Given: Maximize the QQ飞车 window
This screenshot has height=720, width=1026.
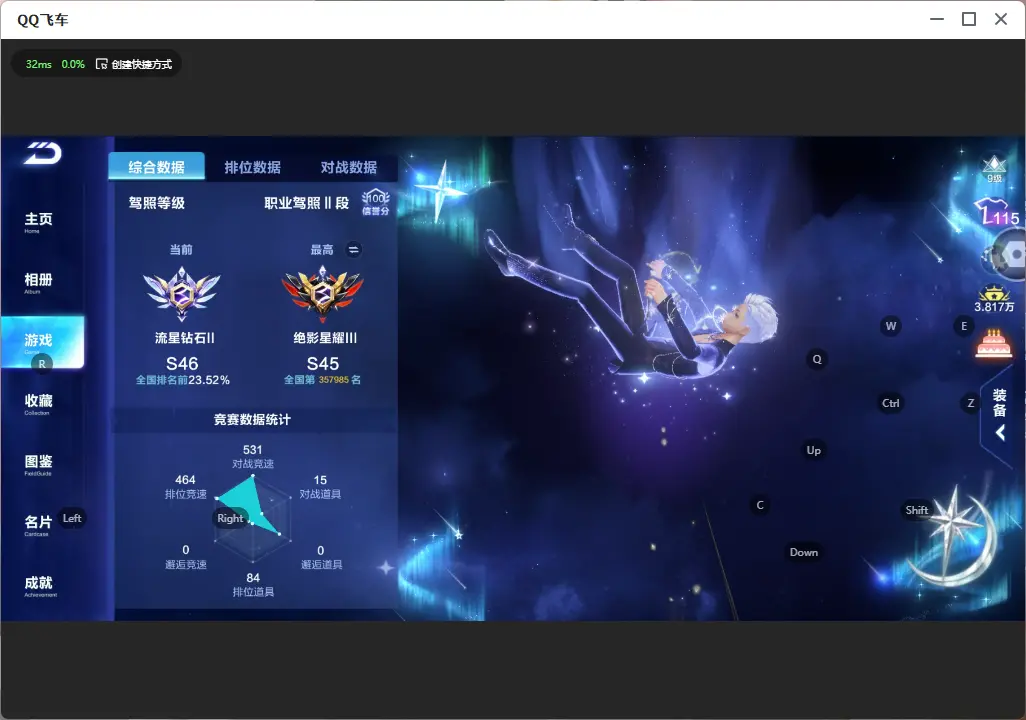Looking at the screenshot, I should click(969, 19).
